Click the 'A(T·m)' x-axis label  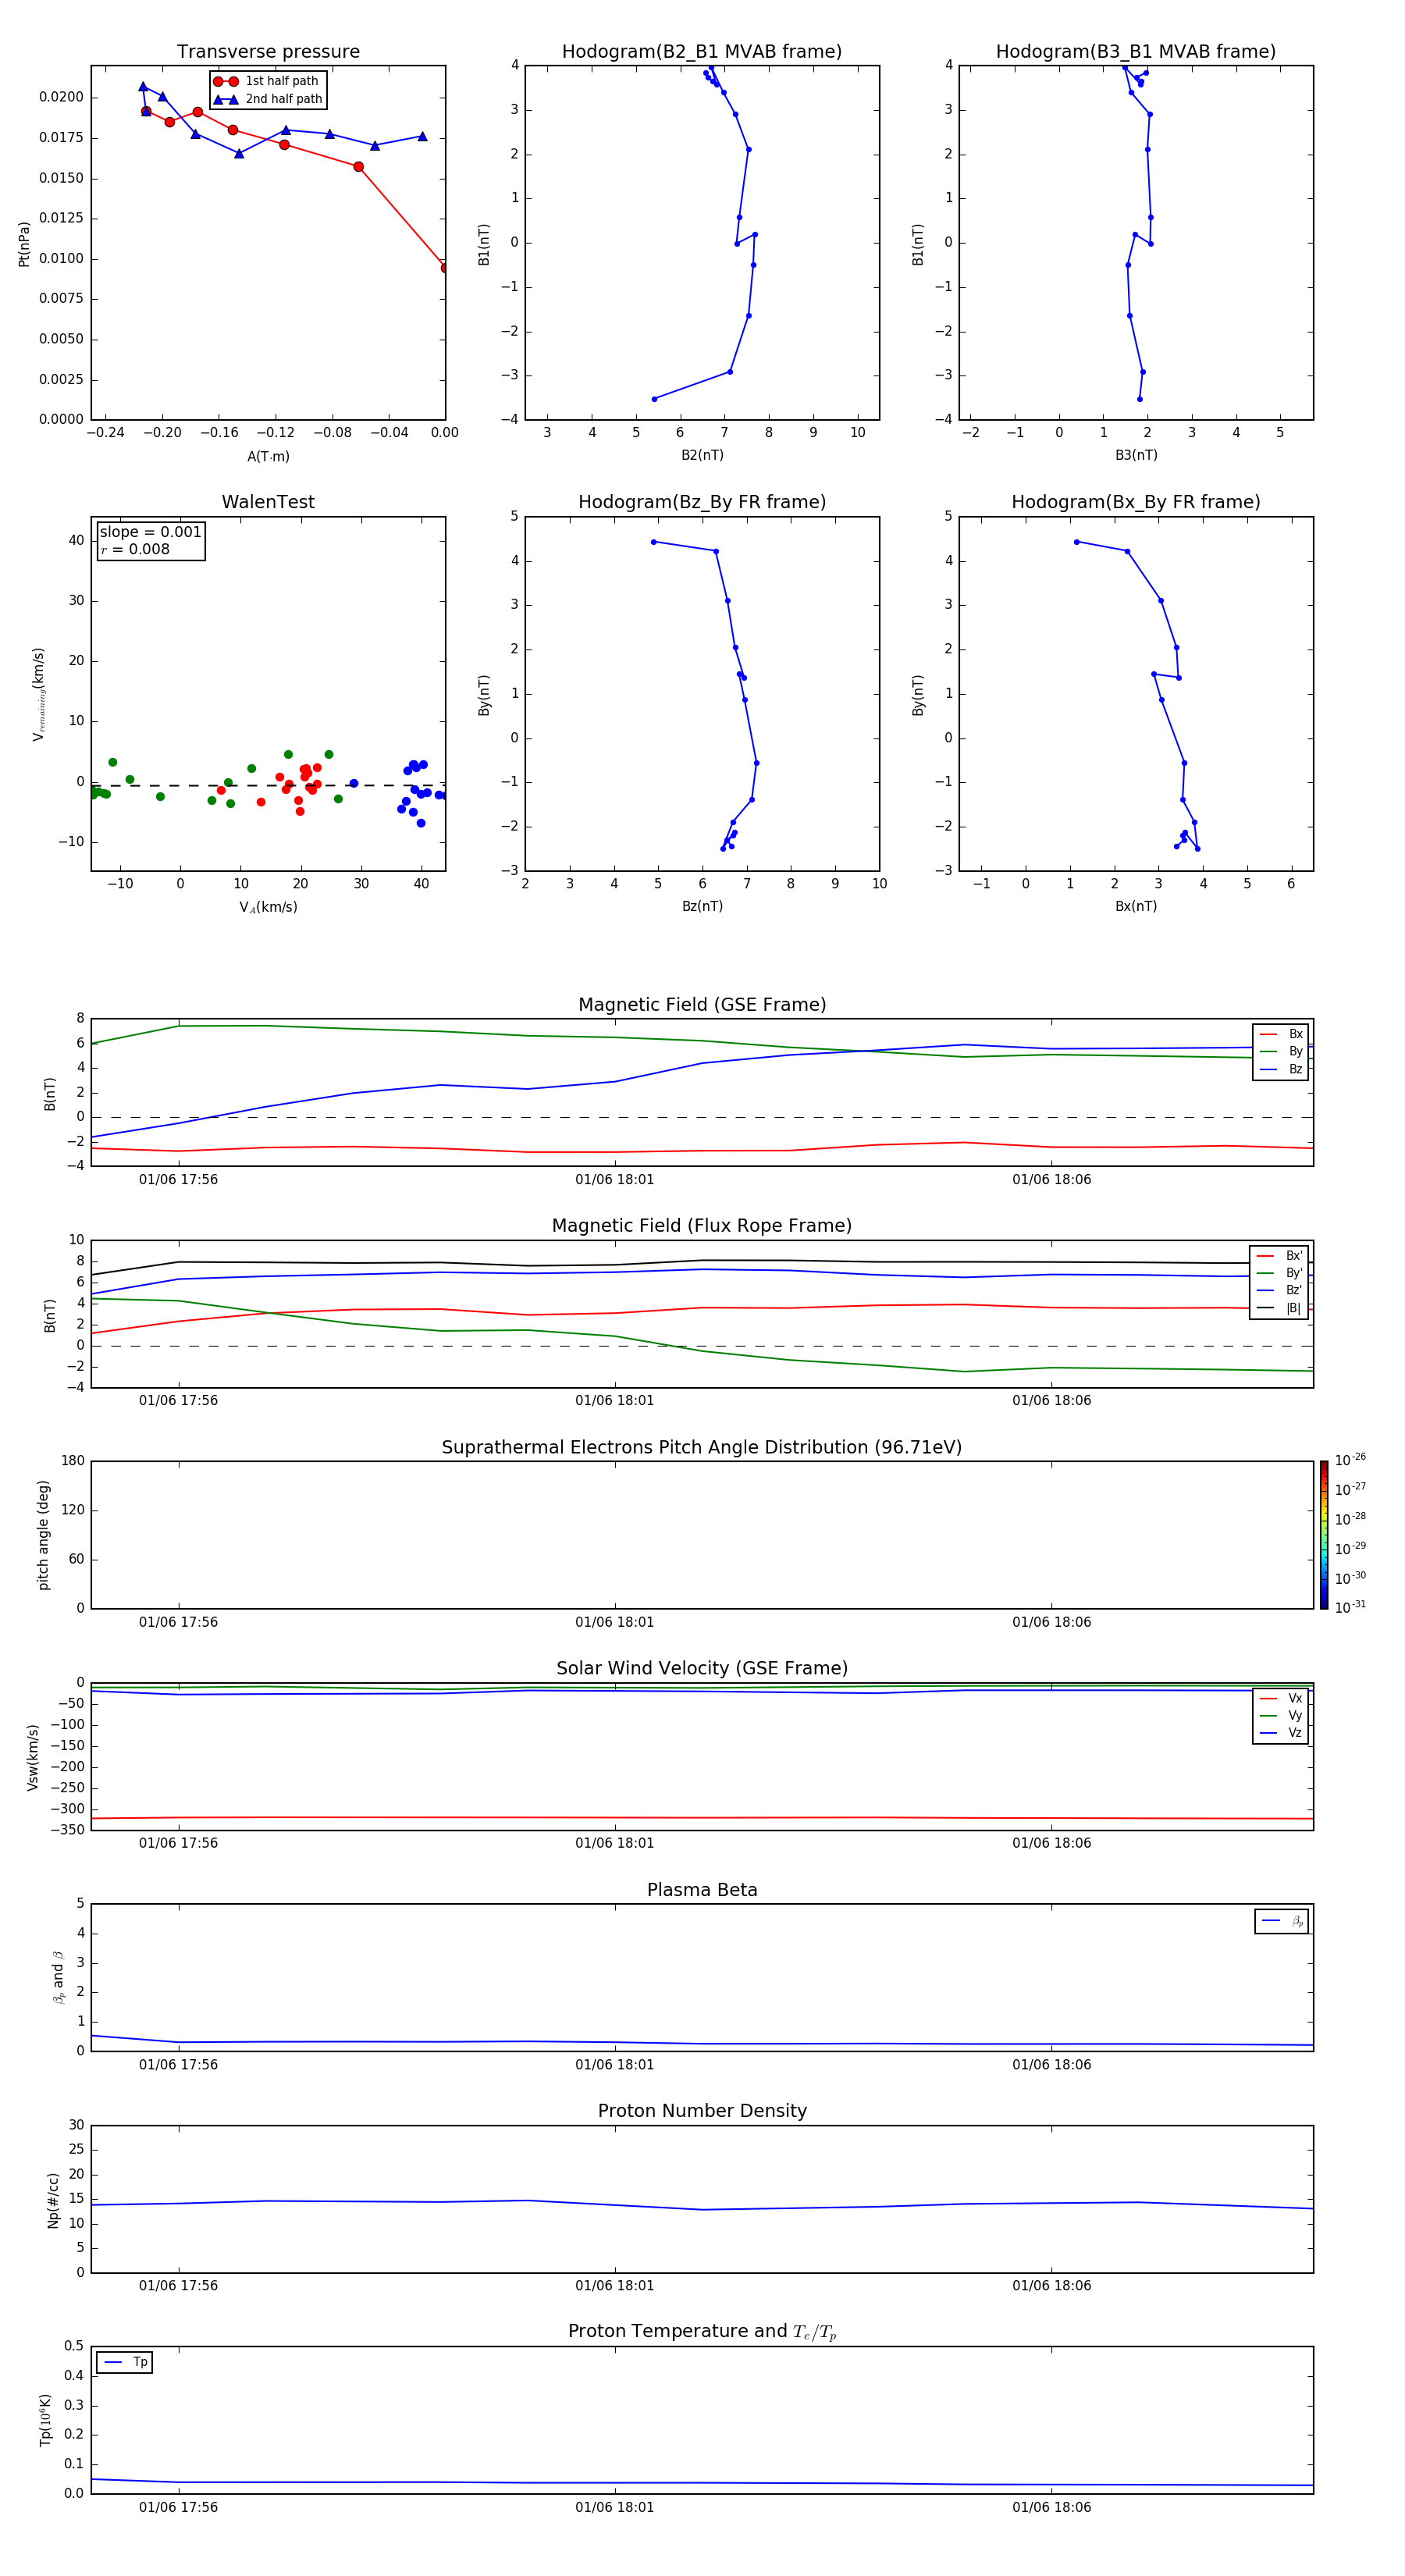point(268,457)
